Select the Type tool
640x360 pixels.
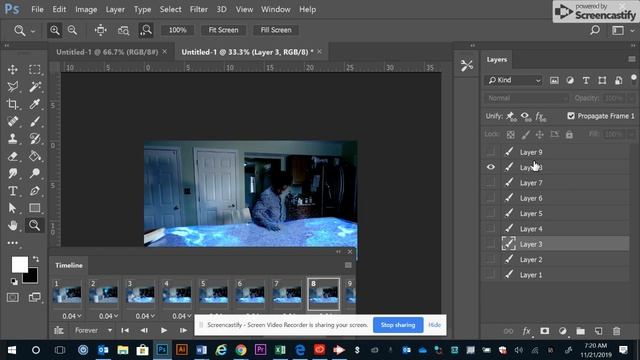pos(13,191)
